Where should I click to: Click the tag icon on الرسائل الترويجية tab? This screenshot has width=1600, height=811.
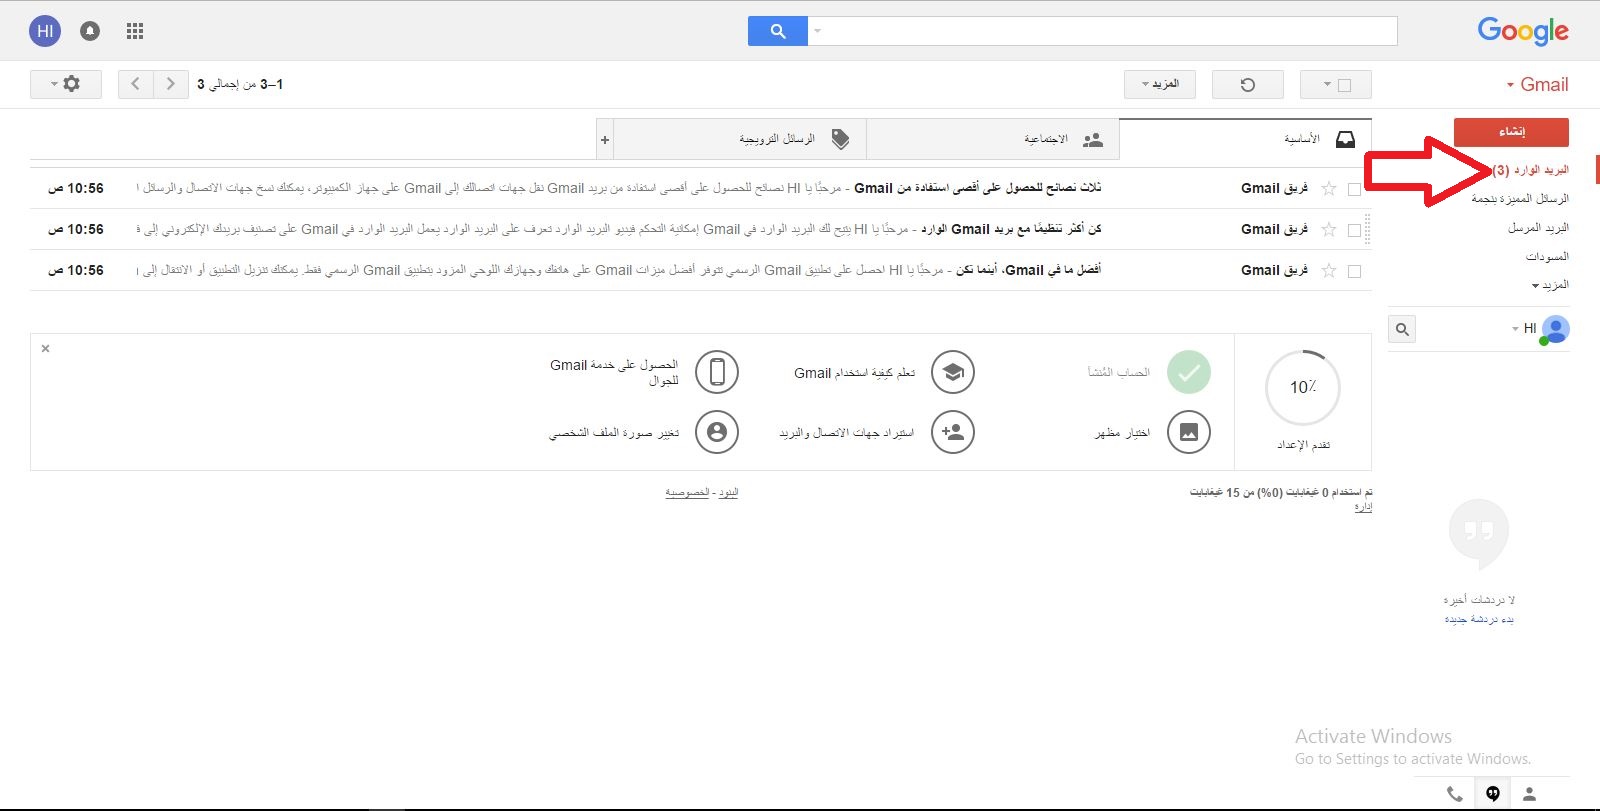tap(840, 139)
